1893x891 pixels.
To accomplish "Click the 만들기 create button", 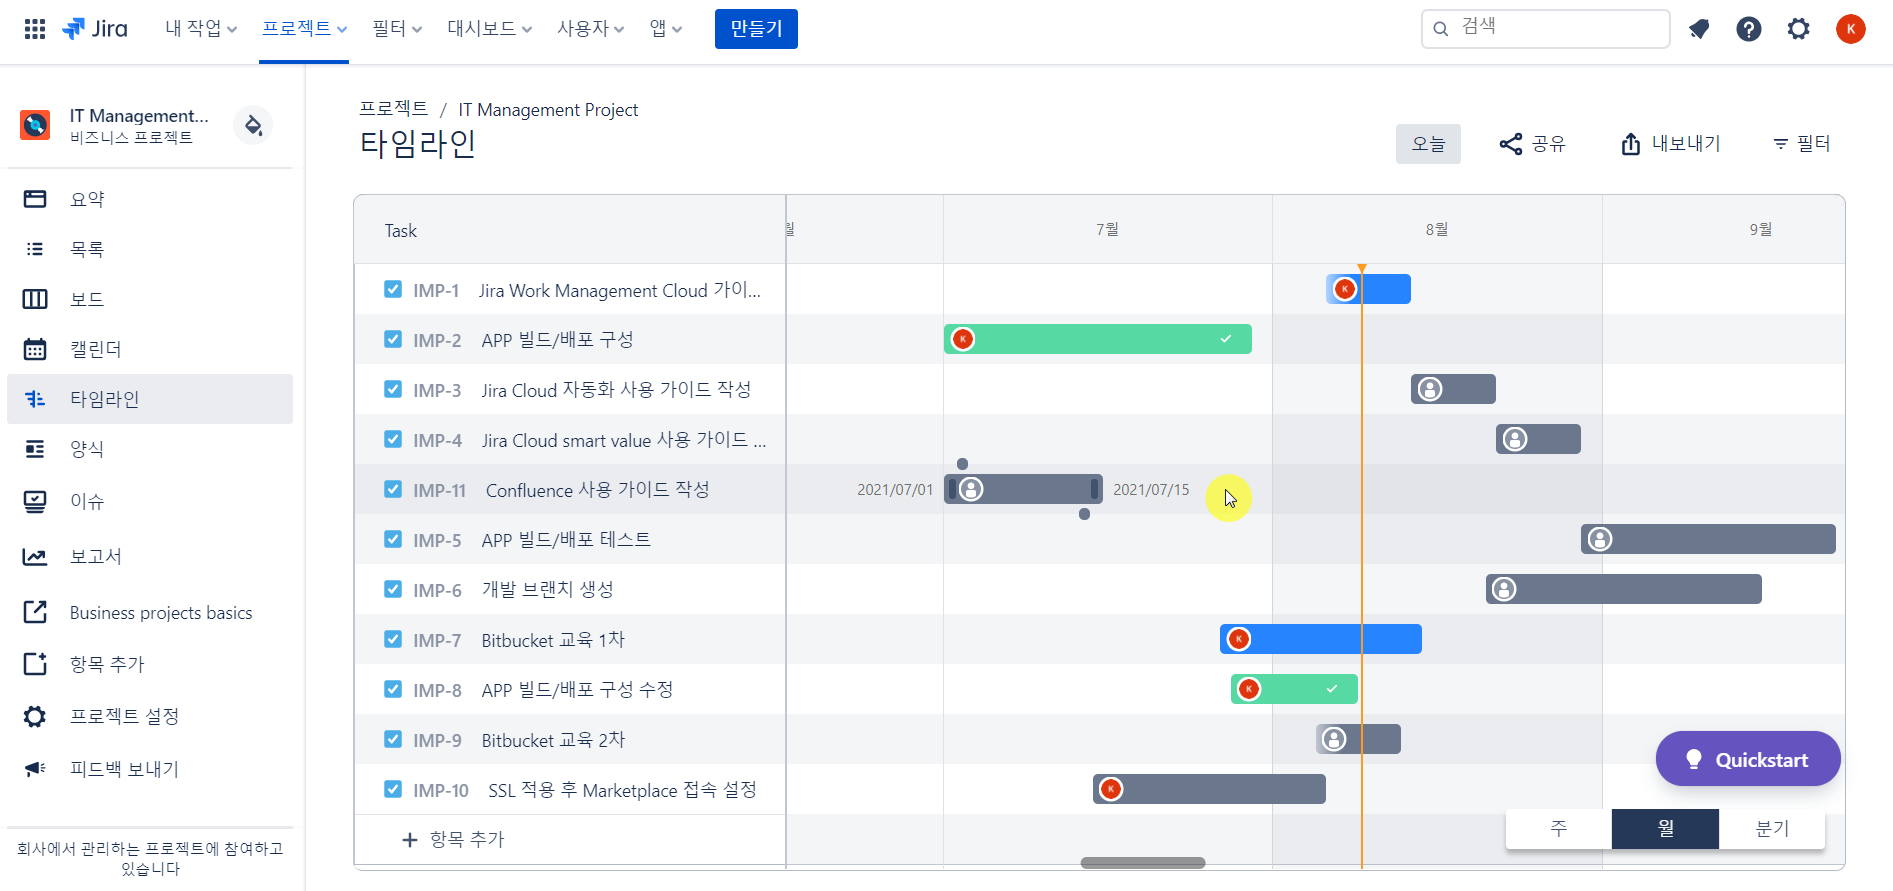I will click(756, 29).
